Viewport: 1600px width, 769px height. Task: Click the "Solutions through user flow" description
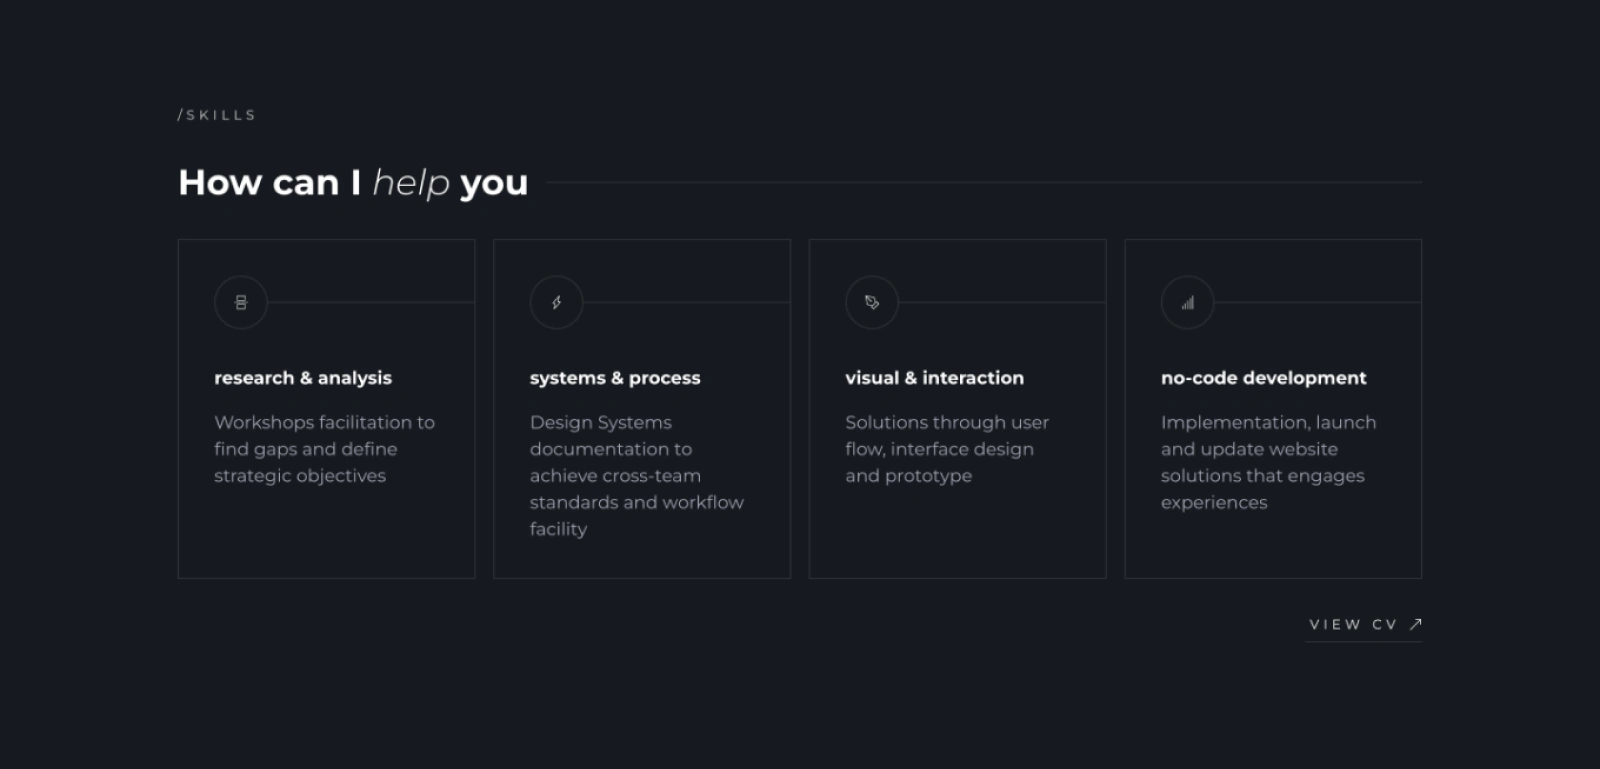click(x=946, y=449)
